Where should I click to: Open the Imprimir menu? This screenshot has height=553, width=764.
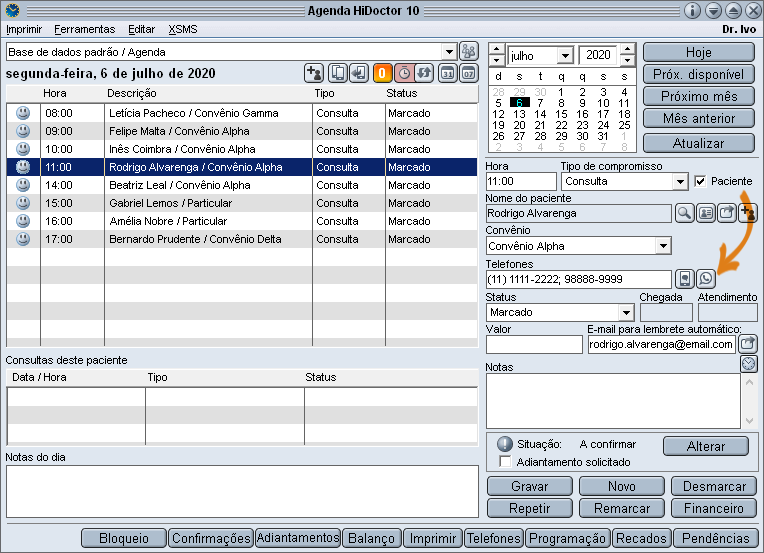click(24, 29)
